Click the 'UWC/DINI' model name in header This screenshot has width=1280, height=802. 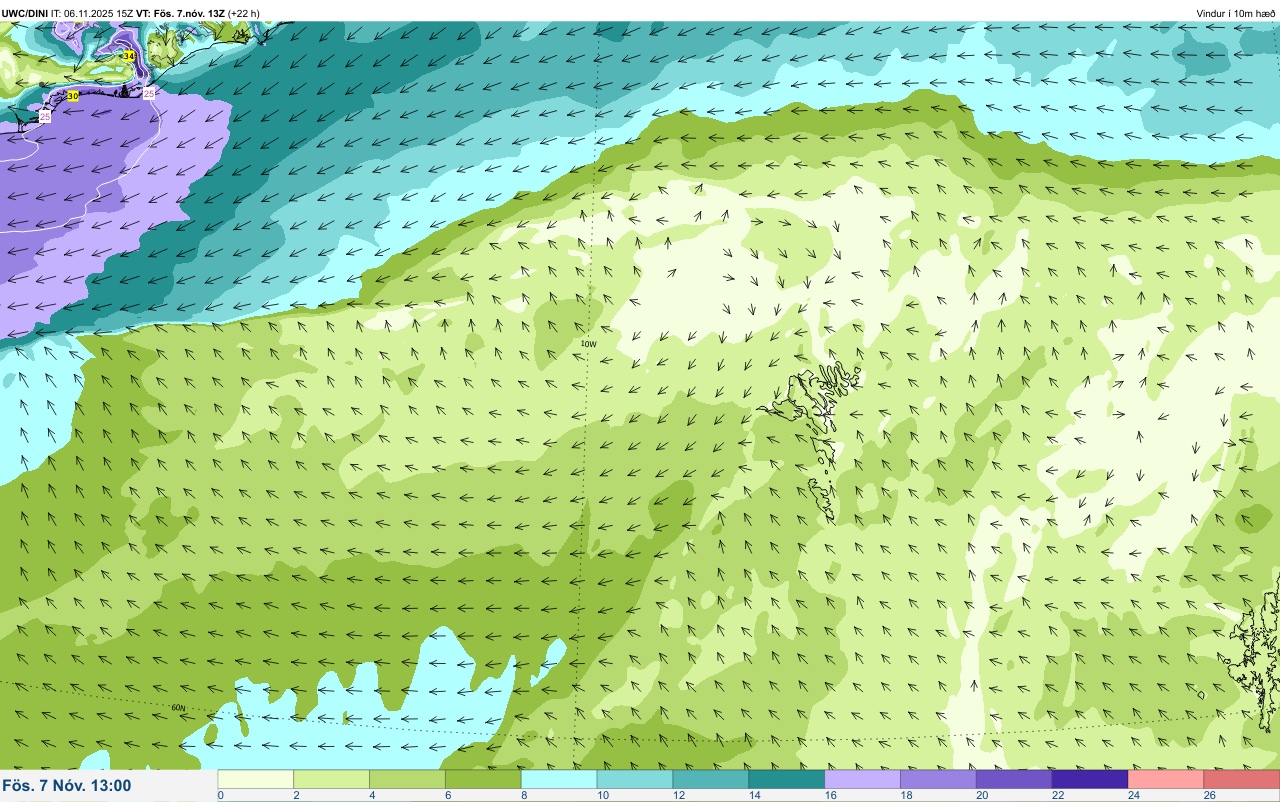click(x=25, y=13)
